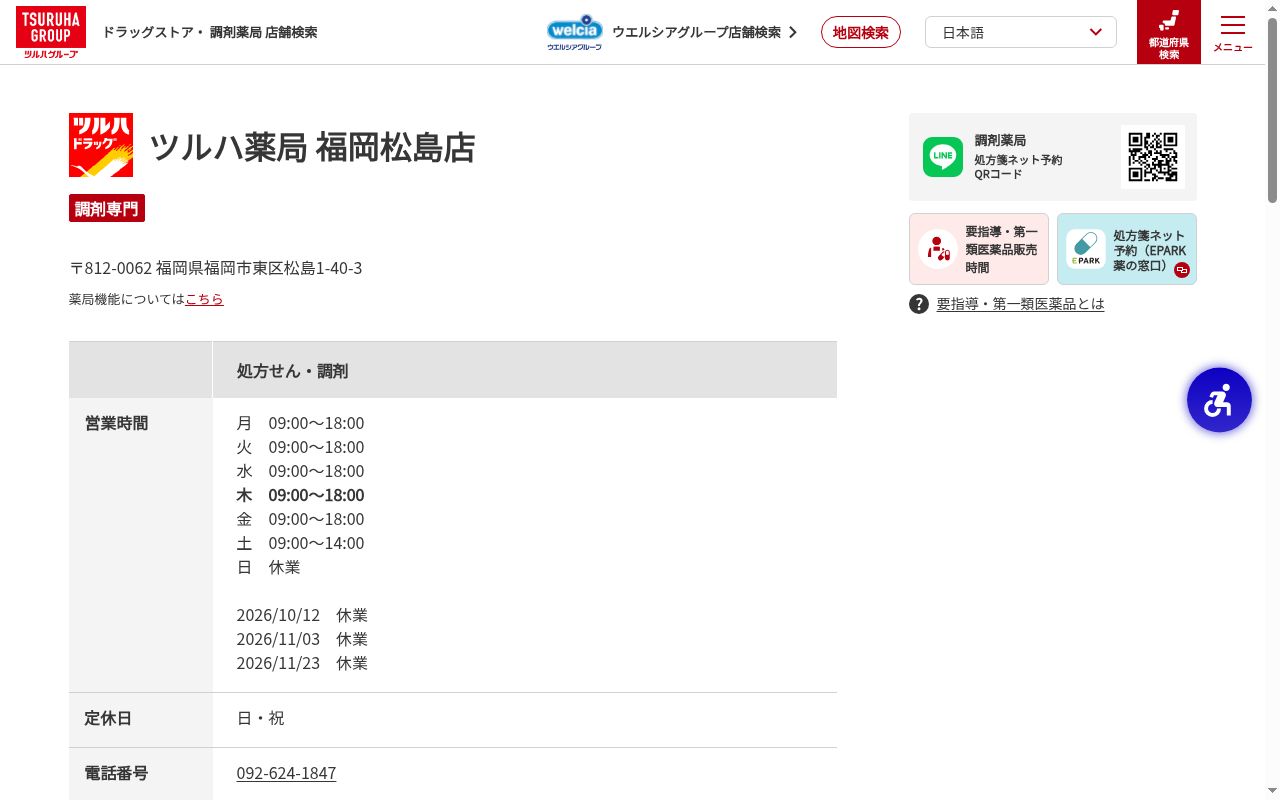Click the question mark help icon
Viewport: 1280px width, 800px height.
tap(919, 304)
